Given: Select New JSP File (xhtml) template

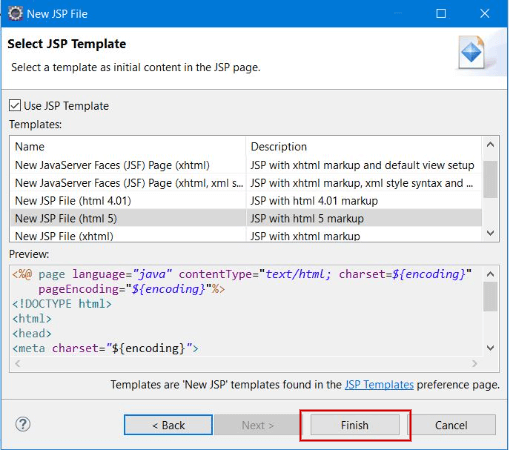Looking at the screenshot, I should pos(246,235).
